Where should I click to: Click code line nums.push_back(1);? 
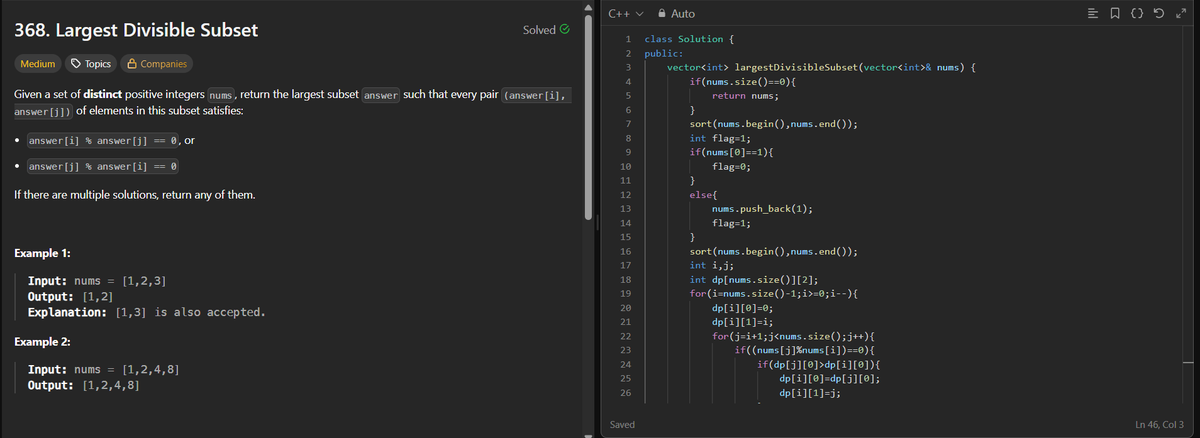[x=761, y=208]
